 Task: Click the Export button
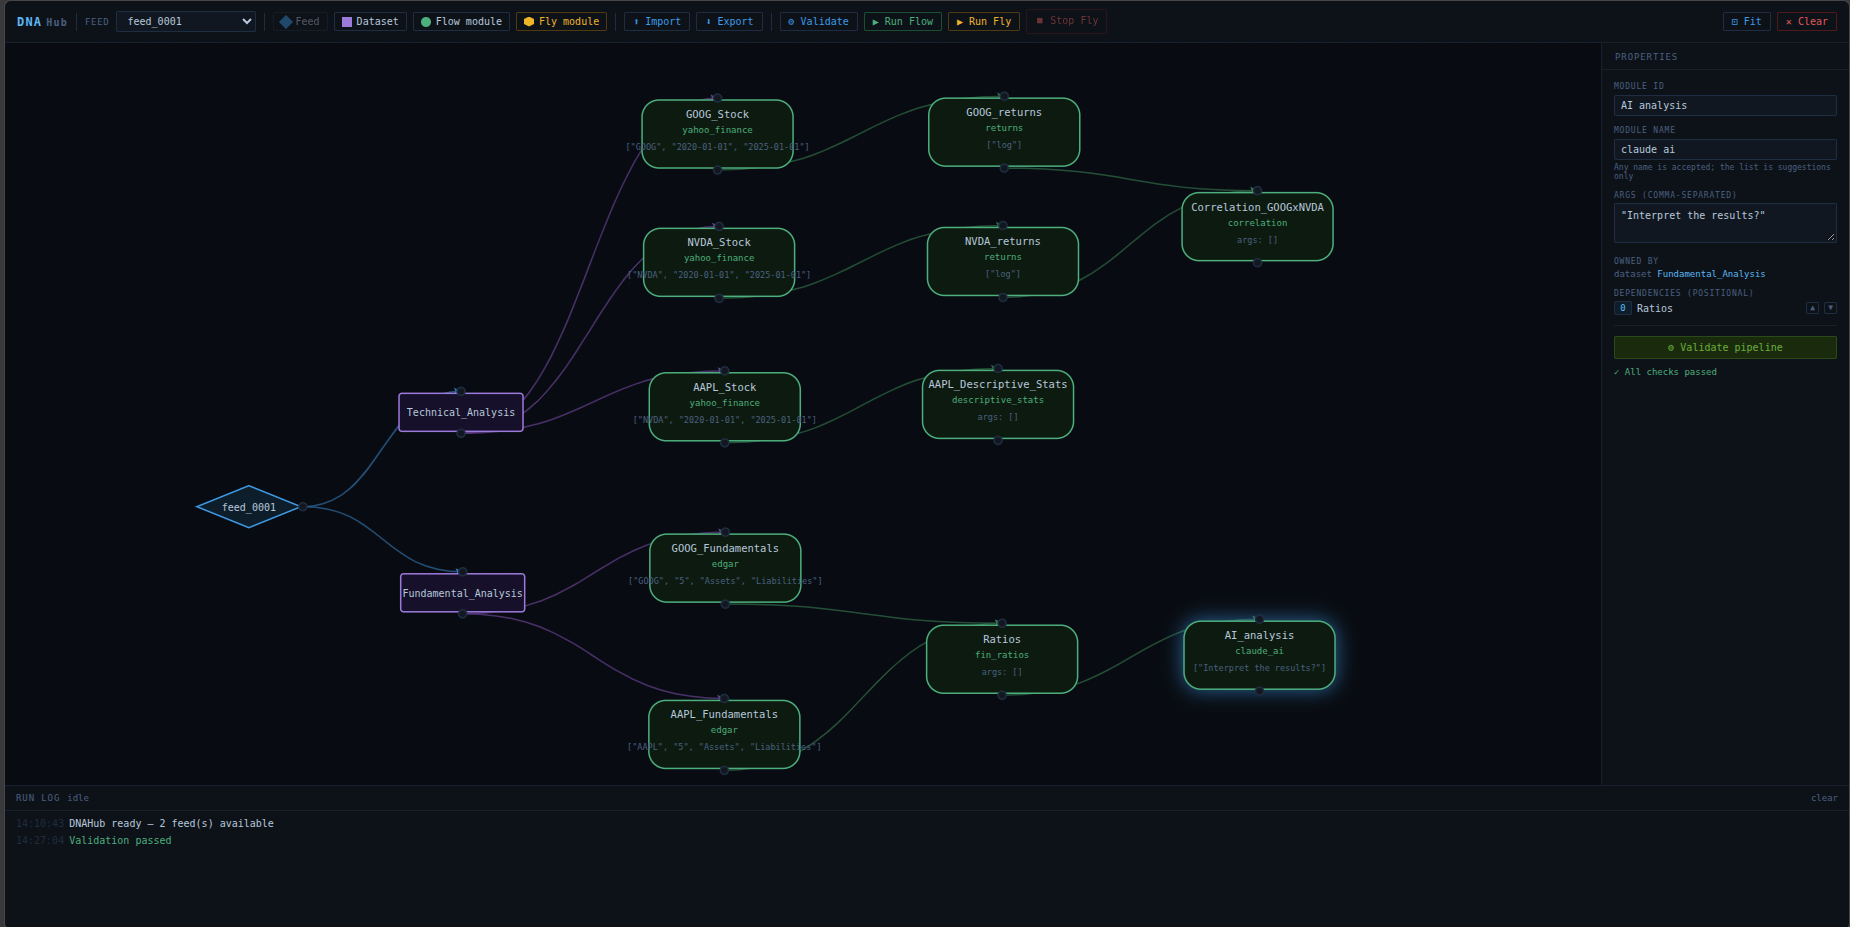point(729,21)
